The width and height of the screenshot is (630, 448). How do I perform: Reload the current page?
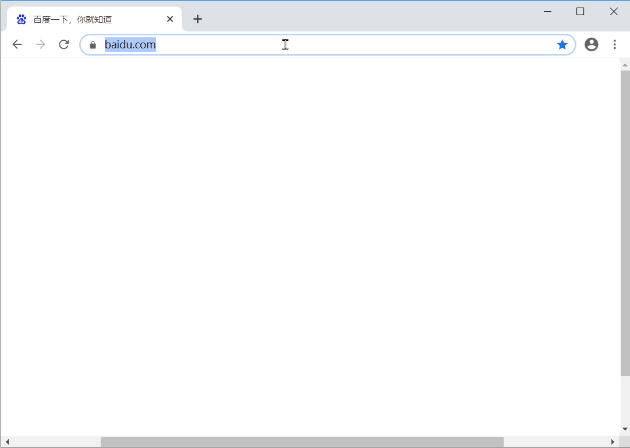click(64, 44)
